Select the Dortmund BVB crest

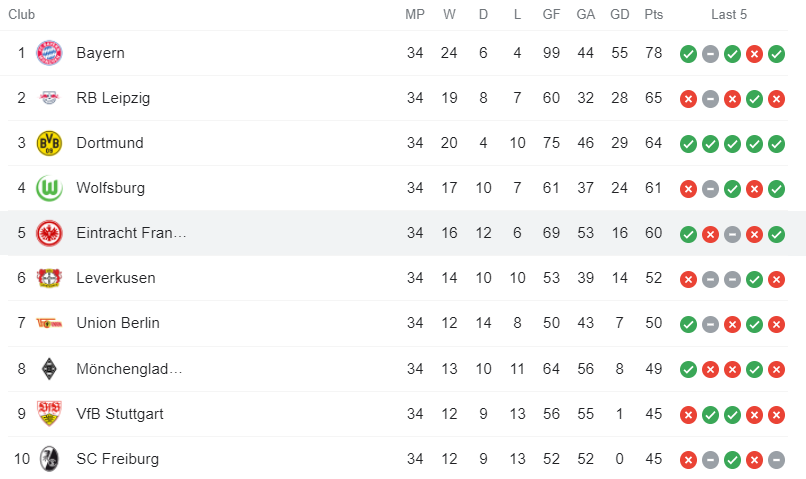(49, 143)
